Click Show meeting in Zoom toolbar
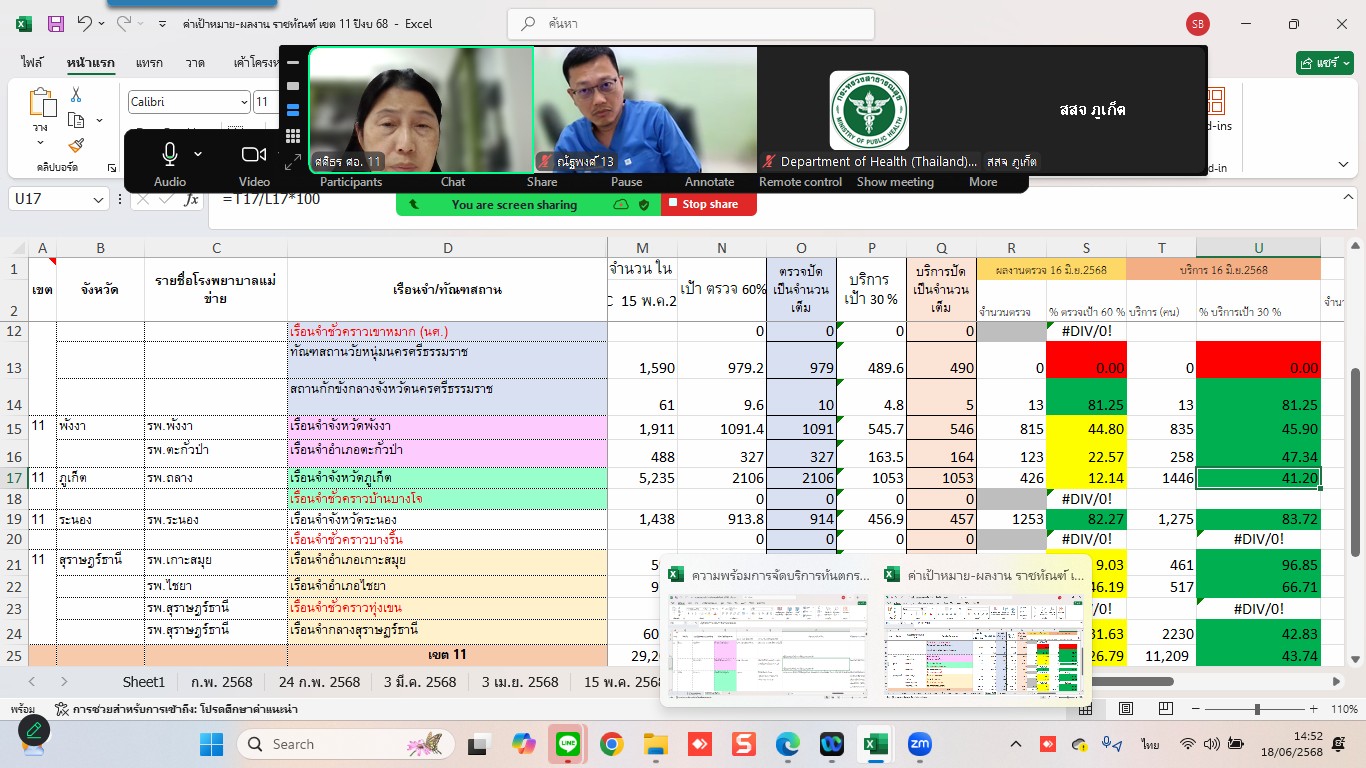This screenshot has height=768, width=1366. point(895,182)
